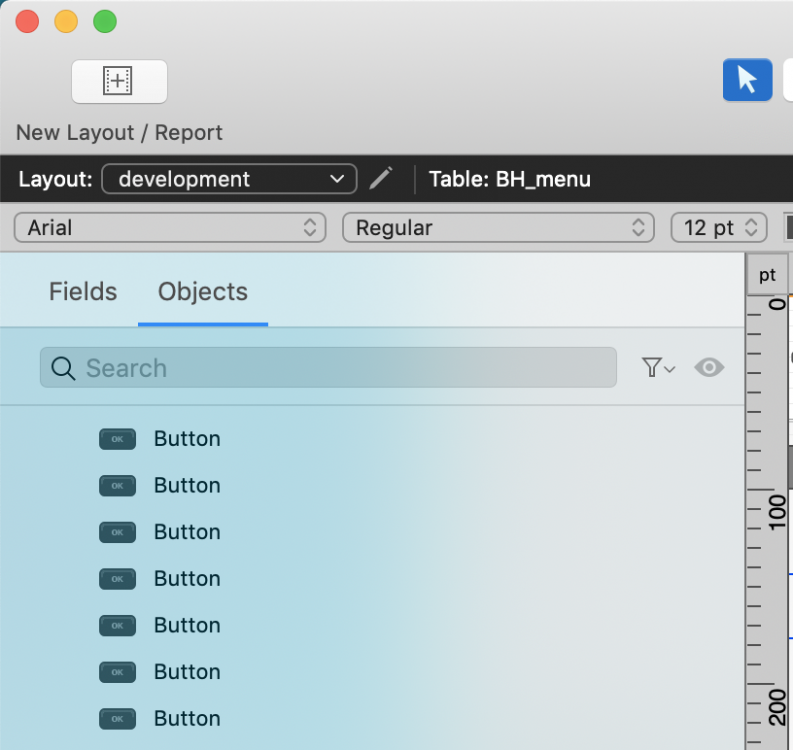Open the filter objects funnel menu
This screenshot has width=793, height=750.
tap(658, 368)
